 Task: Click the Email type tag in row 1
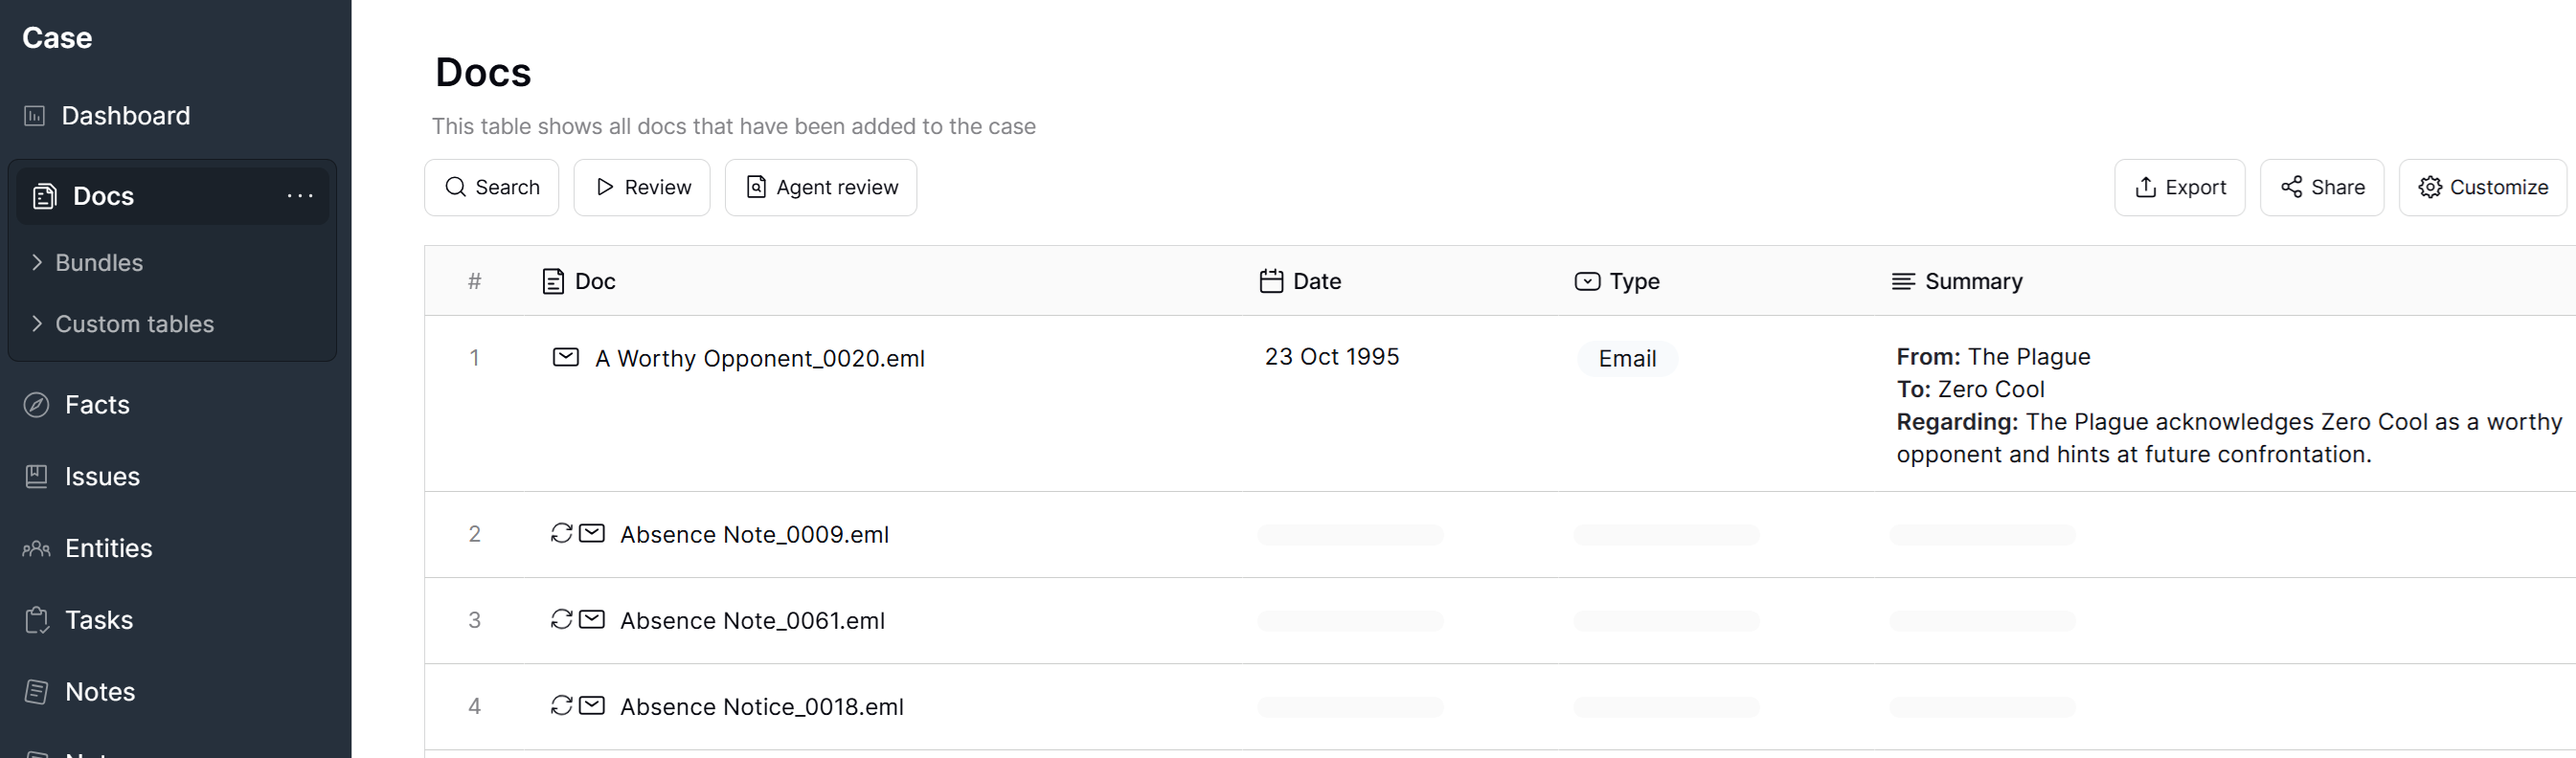[1626, 359]
